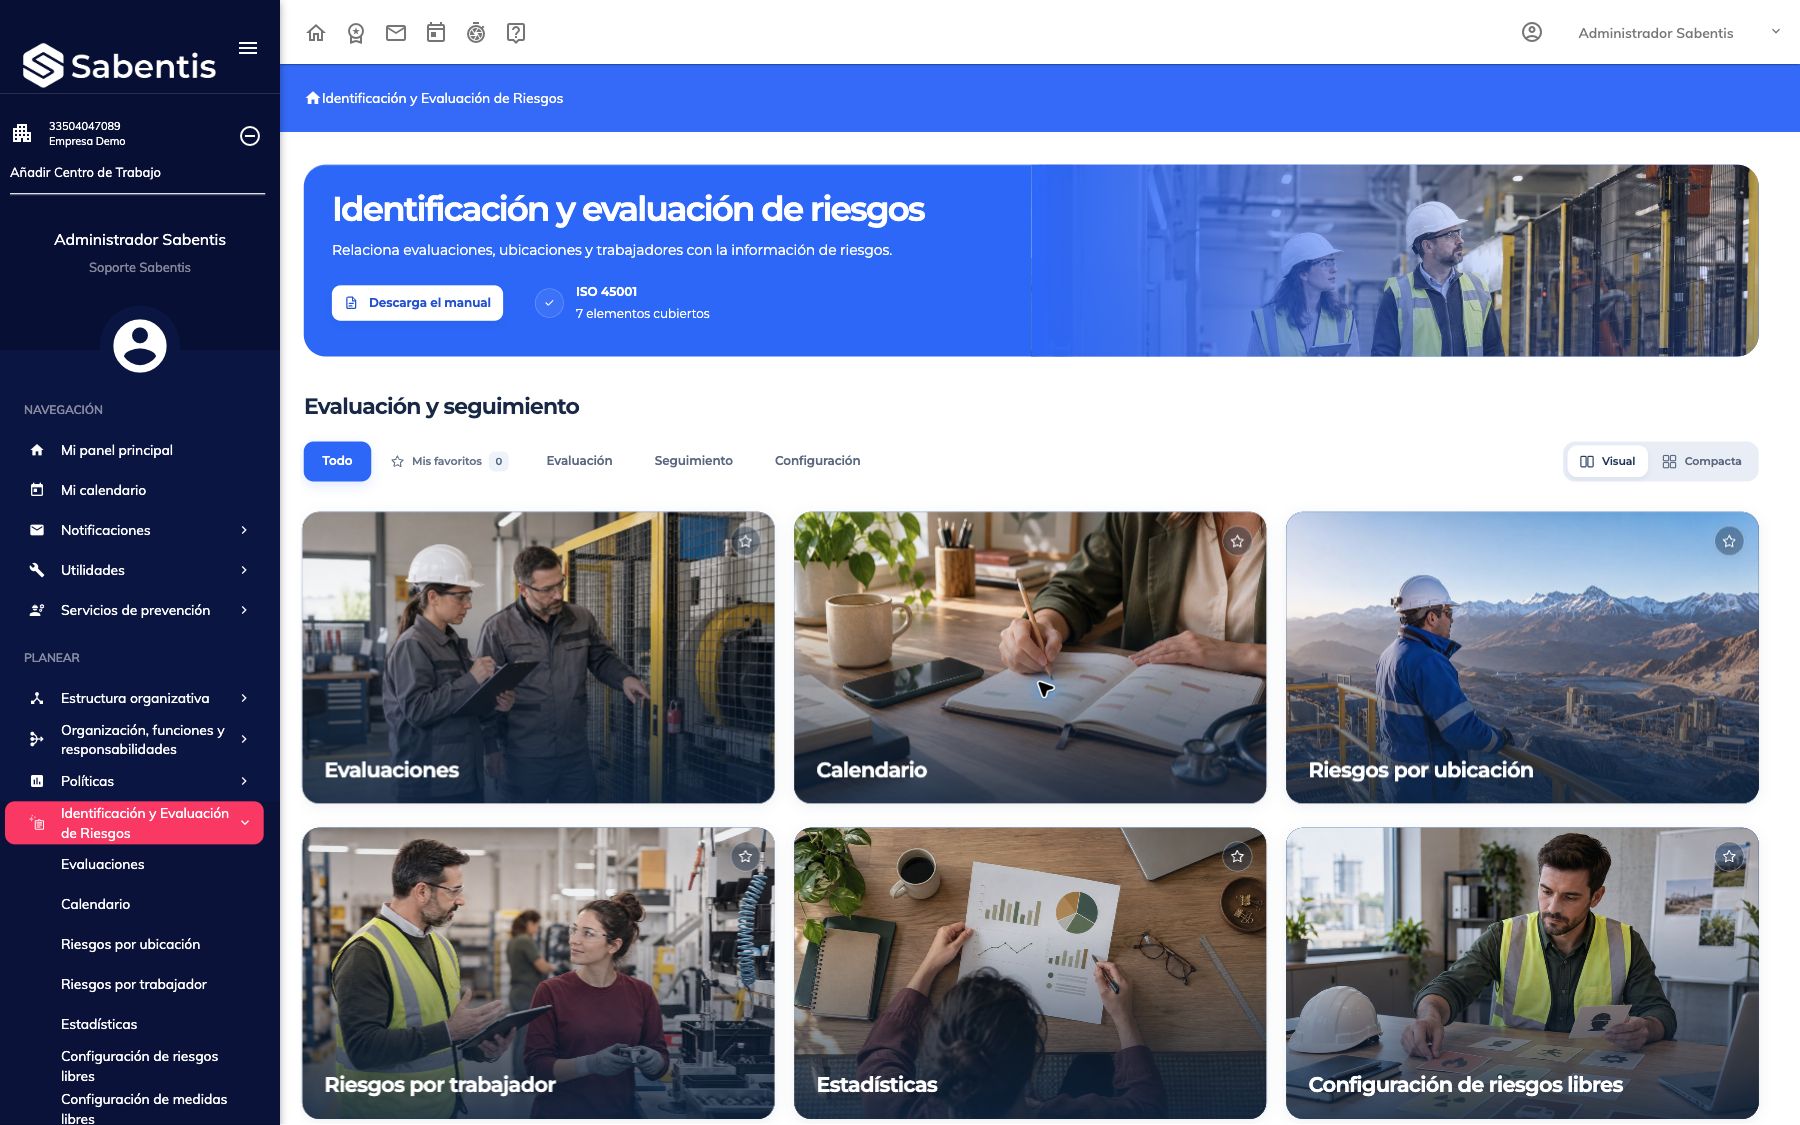
Task: Expand the Notificaciones menu
Action: coord(140,530)
